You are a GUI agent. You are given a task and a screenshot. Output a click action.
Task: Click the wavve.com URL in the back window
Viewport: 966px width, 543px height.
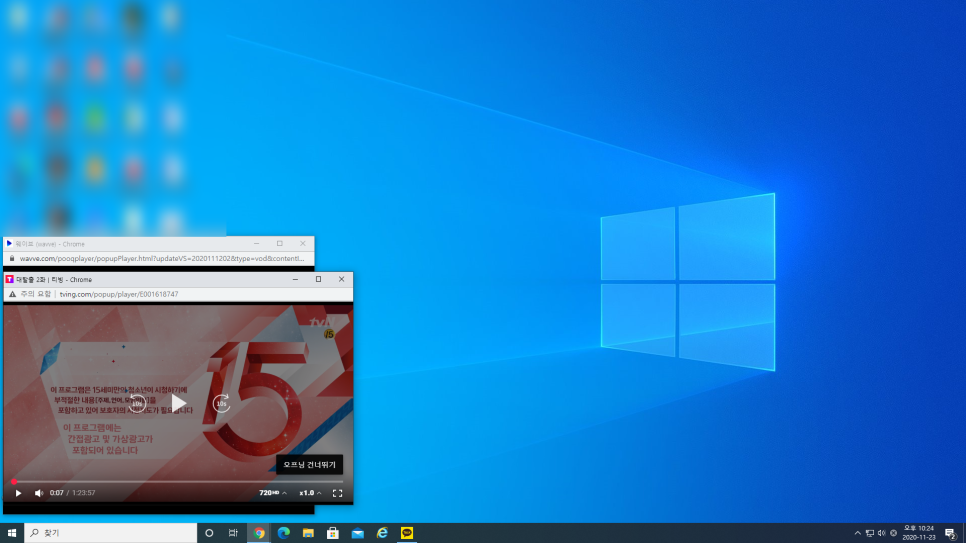coord(162,259)
